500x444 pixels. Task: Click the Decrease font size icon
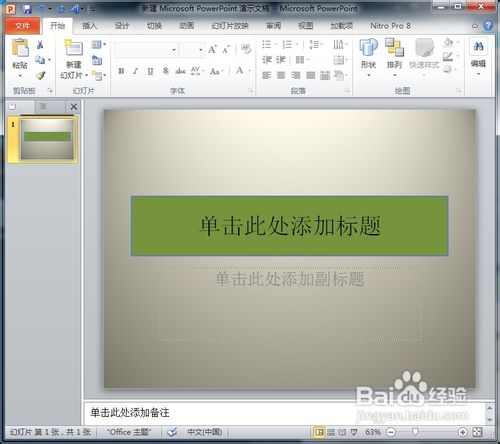226,50
